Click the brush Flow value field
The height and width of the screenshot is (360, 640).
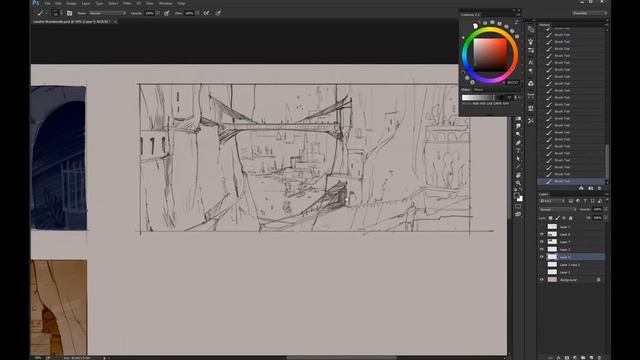189,13
